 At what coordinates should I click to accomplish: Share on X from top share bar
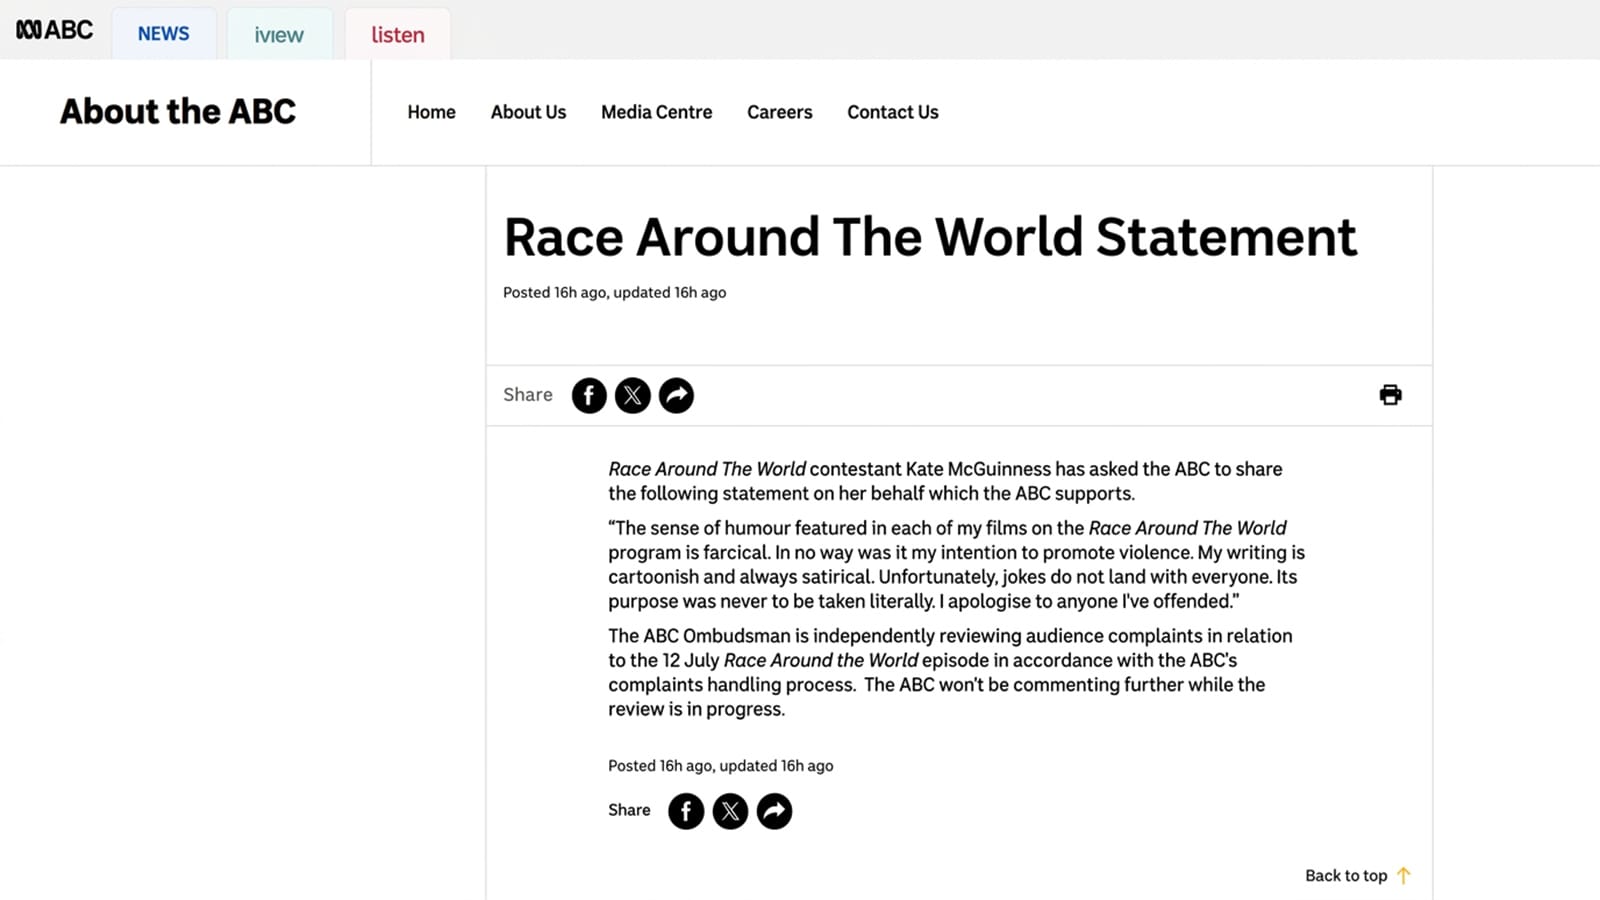tap(632, 396)
